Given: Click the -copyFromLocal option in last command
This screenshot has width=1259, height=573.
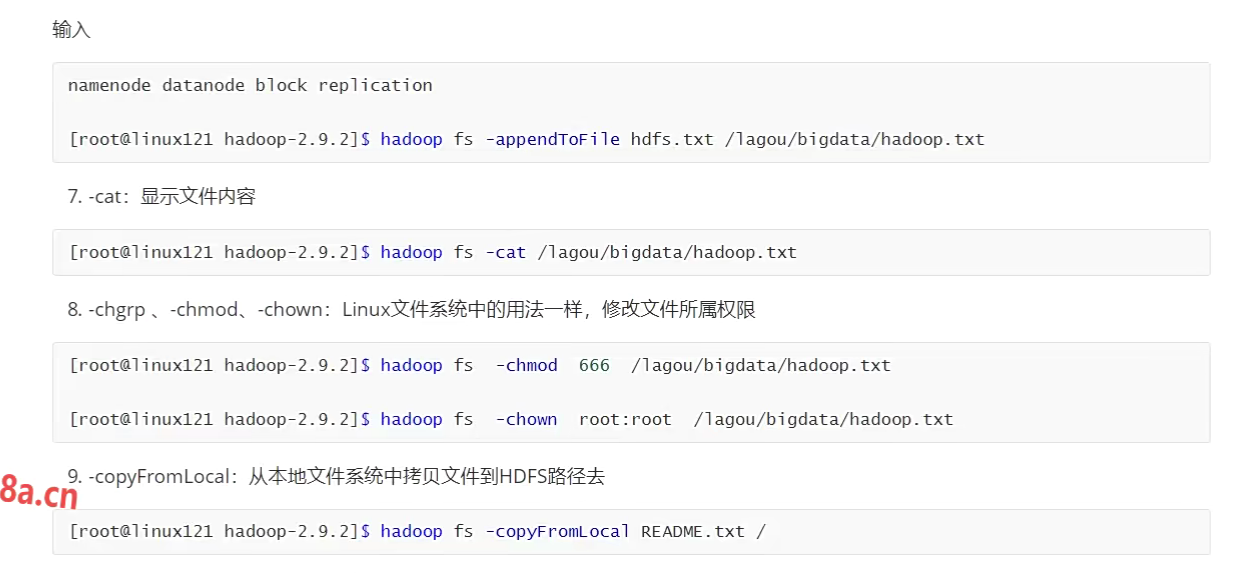Looking at the screenshot, I should coord(557,531).
